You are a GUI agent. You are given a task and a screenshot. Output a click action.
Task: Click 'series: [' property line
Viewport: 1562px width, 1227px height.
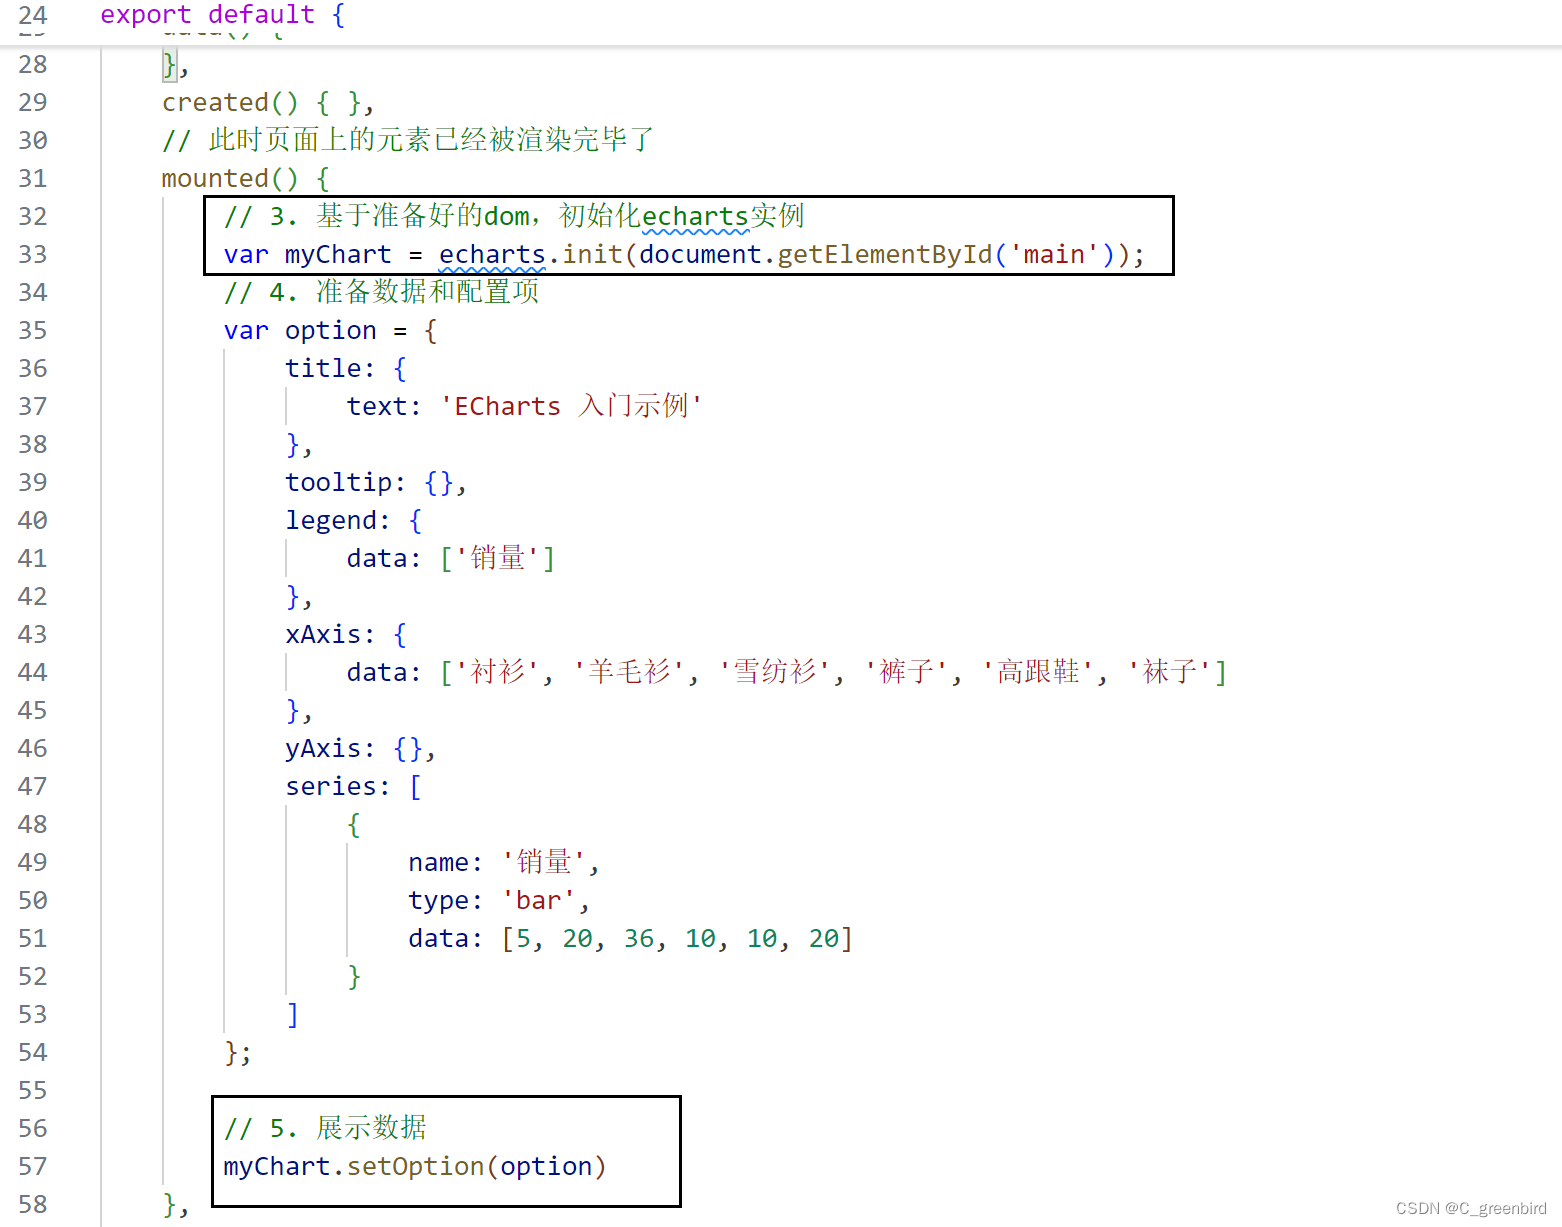[x=354, y=787]
